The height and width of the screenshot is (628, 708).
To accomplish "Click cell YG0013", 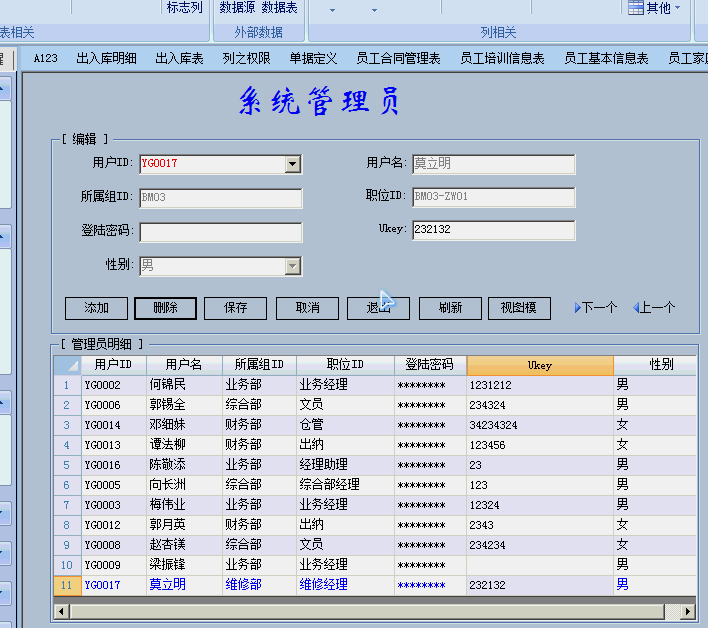I will pyautogui.click(x=114, y=445).
